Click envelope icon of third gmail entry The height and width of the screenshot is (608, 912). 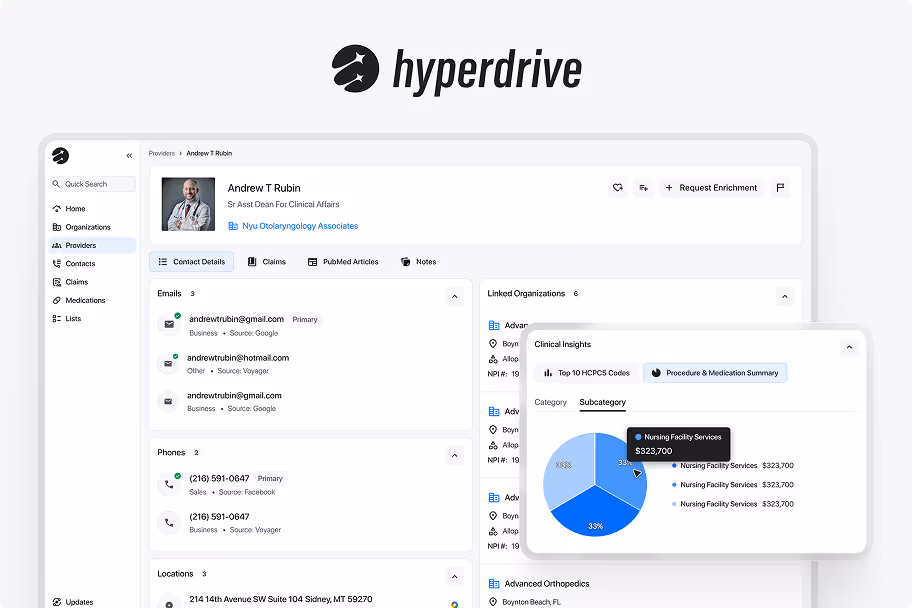[x=168, y=401]
